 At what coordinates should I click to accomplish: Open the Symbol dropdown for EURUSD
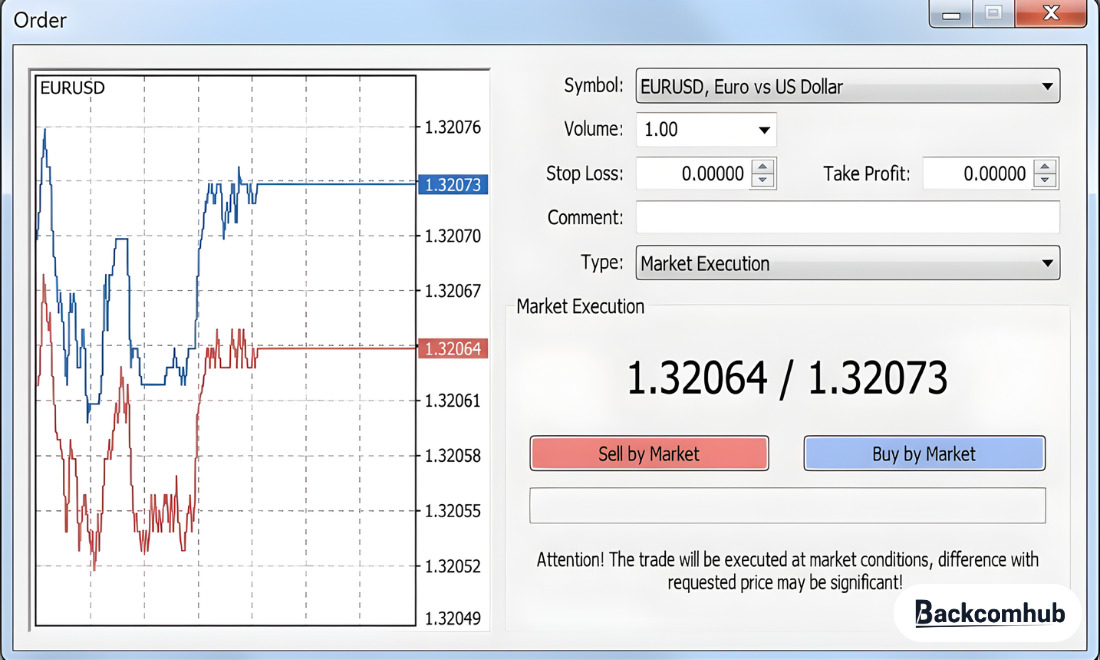point(847,86)
